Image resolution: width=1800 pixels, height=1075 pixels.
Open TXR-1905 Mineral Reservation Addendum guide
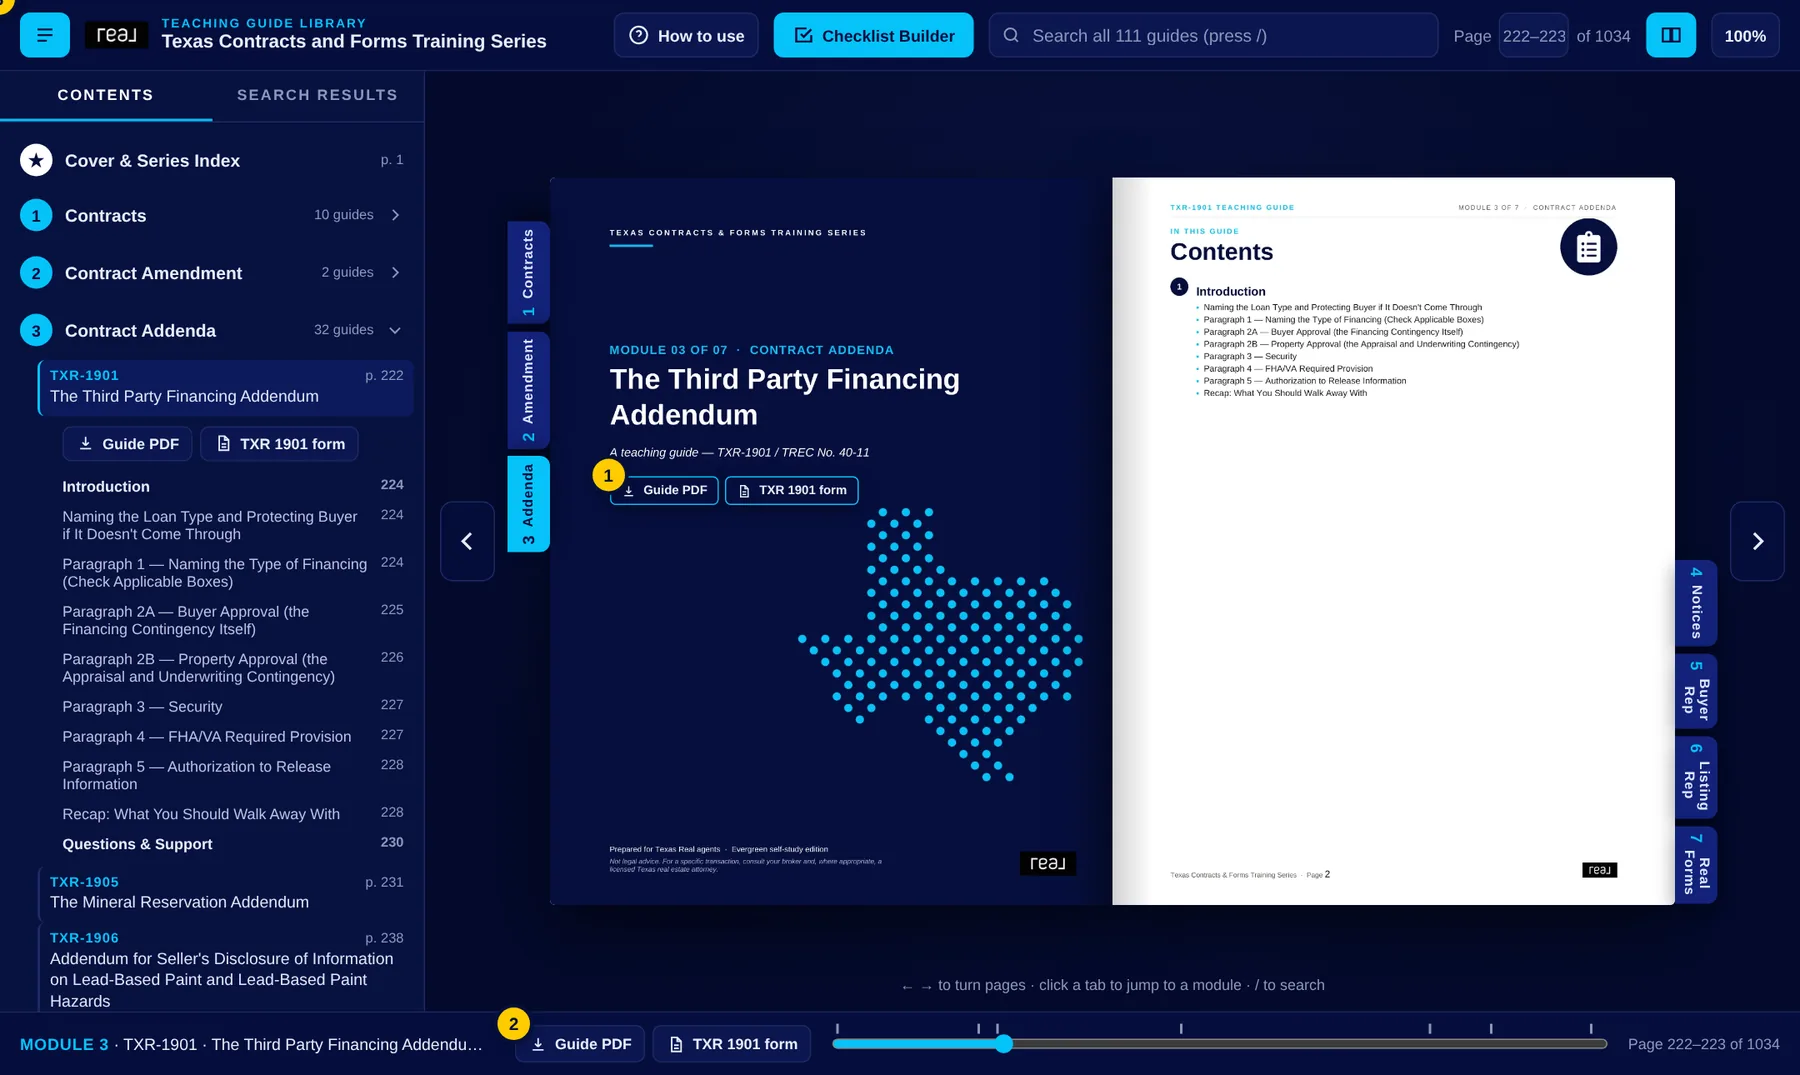tap(226, 892)
